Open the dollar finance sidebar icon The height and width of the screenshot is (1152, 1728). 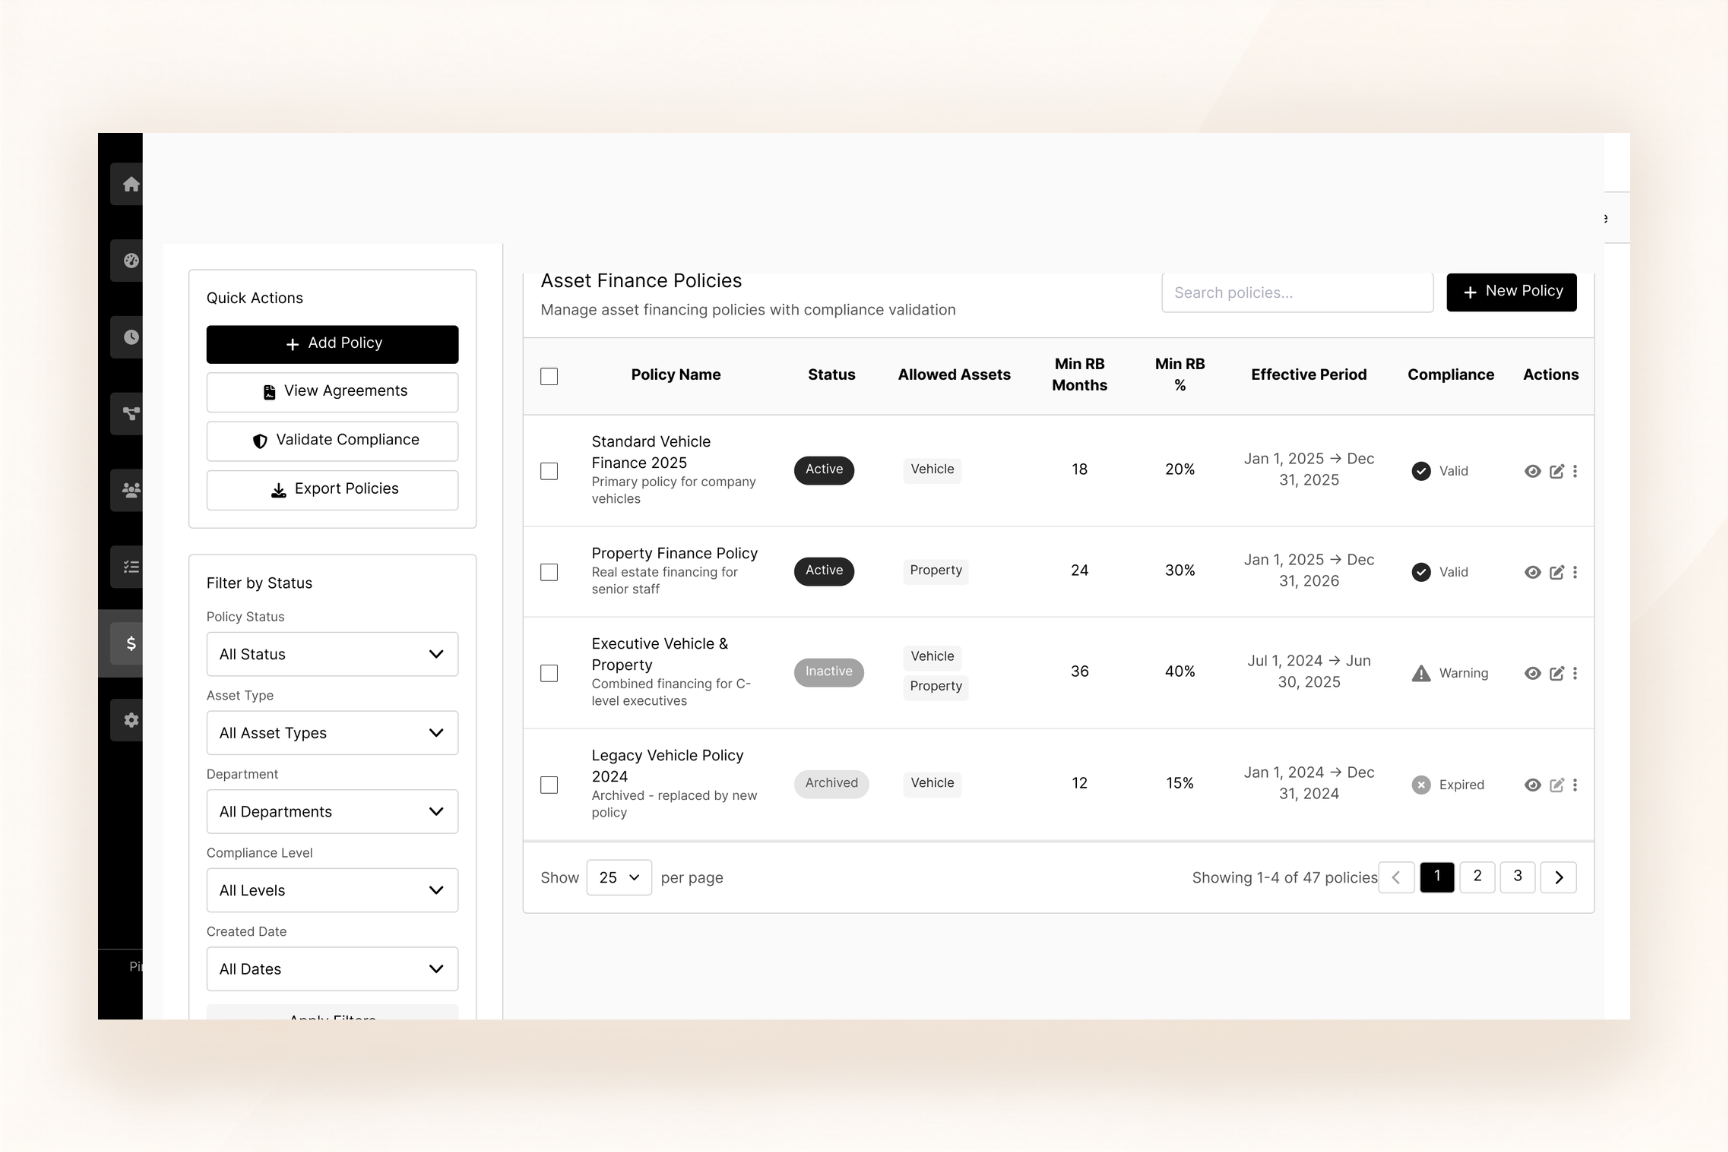(130, 644)
